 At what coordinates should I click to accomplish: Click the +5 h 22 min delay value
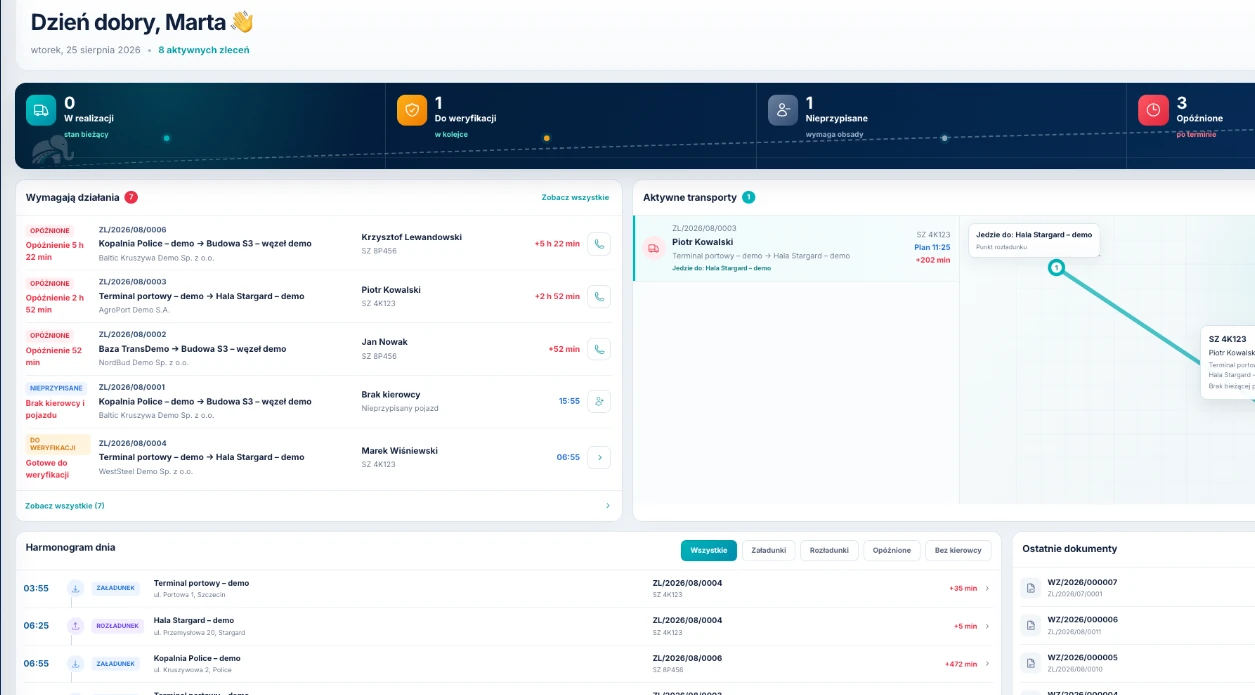coord(557,244)
